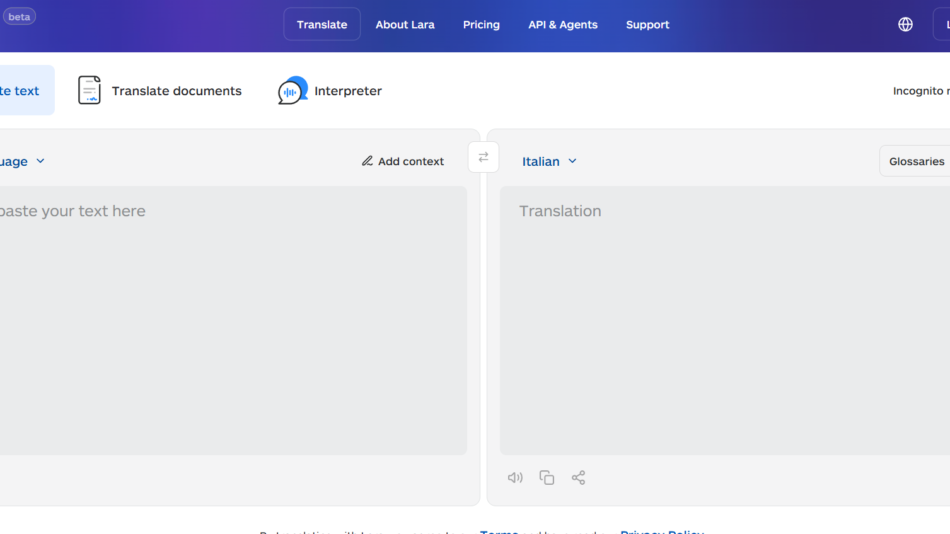Play translation audio with speaker icon
This screenshot has width=950, height=534.
pyautogui.click(x=515, y=478)
